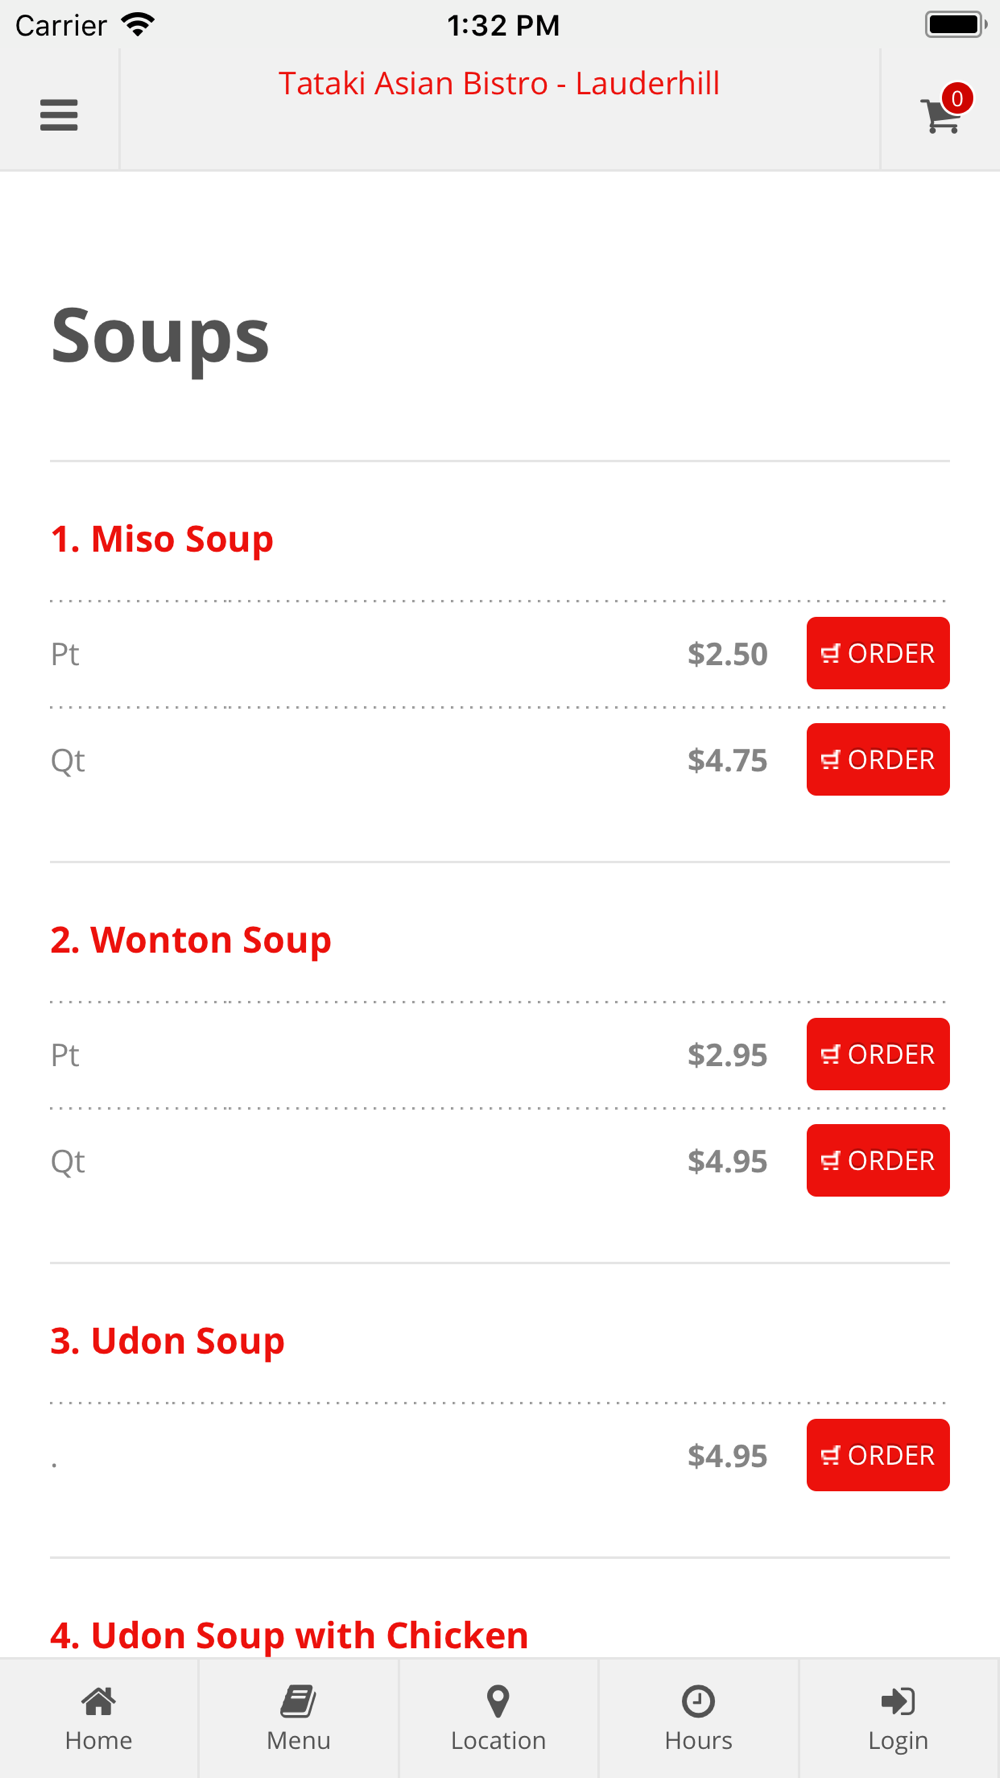Tap the Menu book icon
Screen dimensions: 1000x1778
click(x=298, y=1700)
